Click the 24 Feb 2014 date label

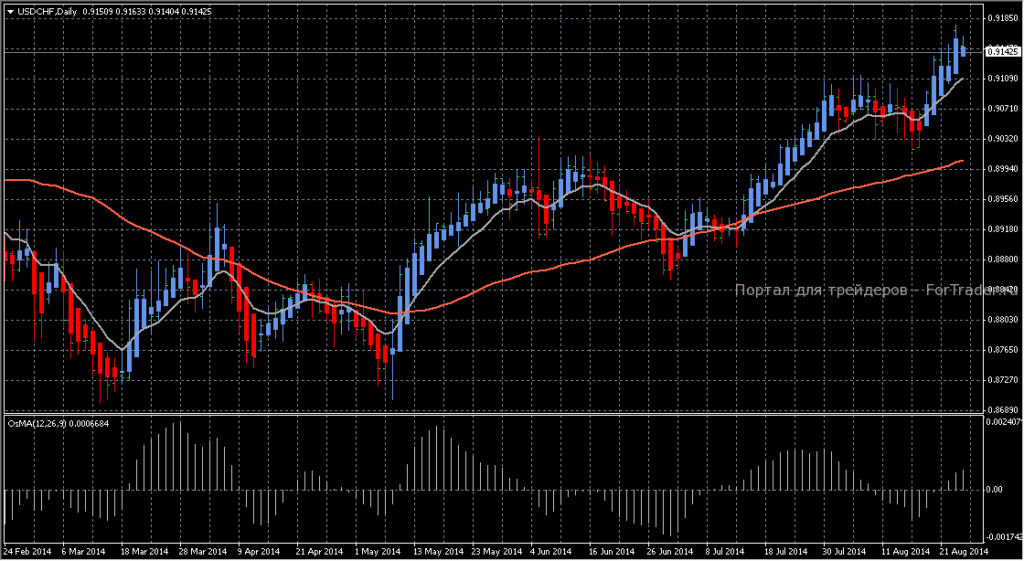coord(26,552)
